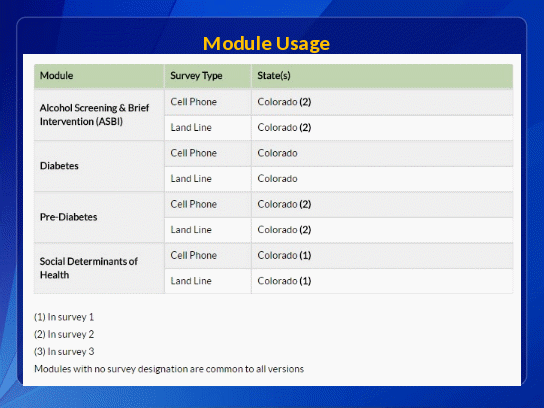
Task: Click the "(3) In survey 3" footnote
Action: pos(64,352)
